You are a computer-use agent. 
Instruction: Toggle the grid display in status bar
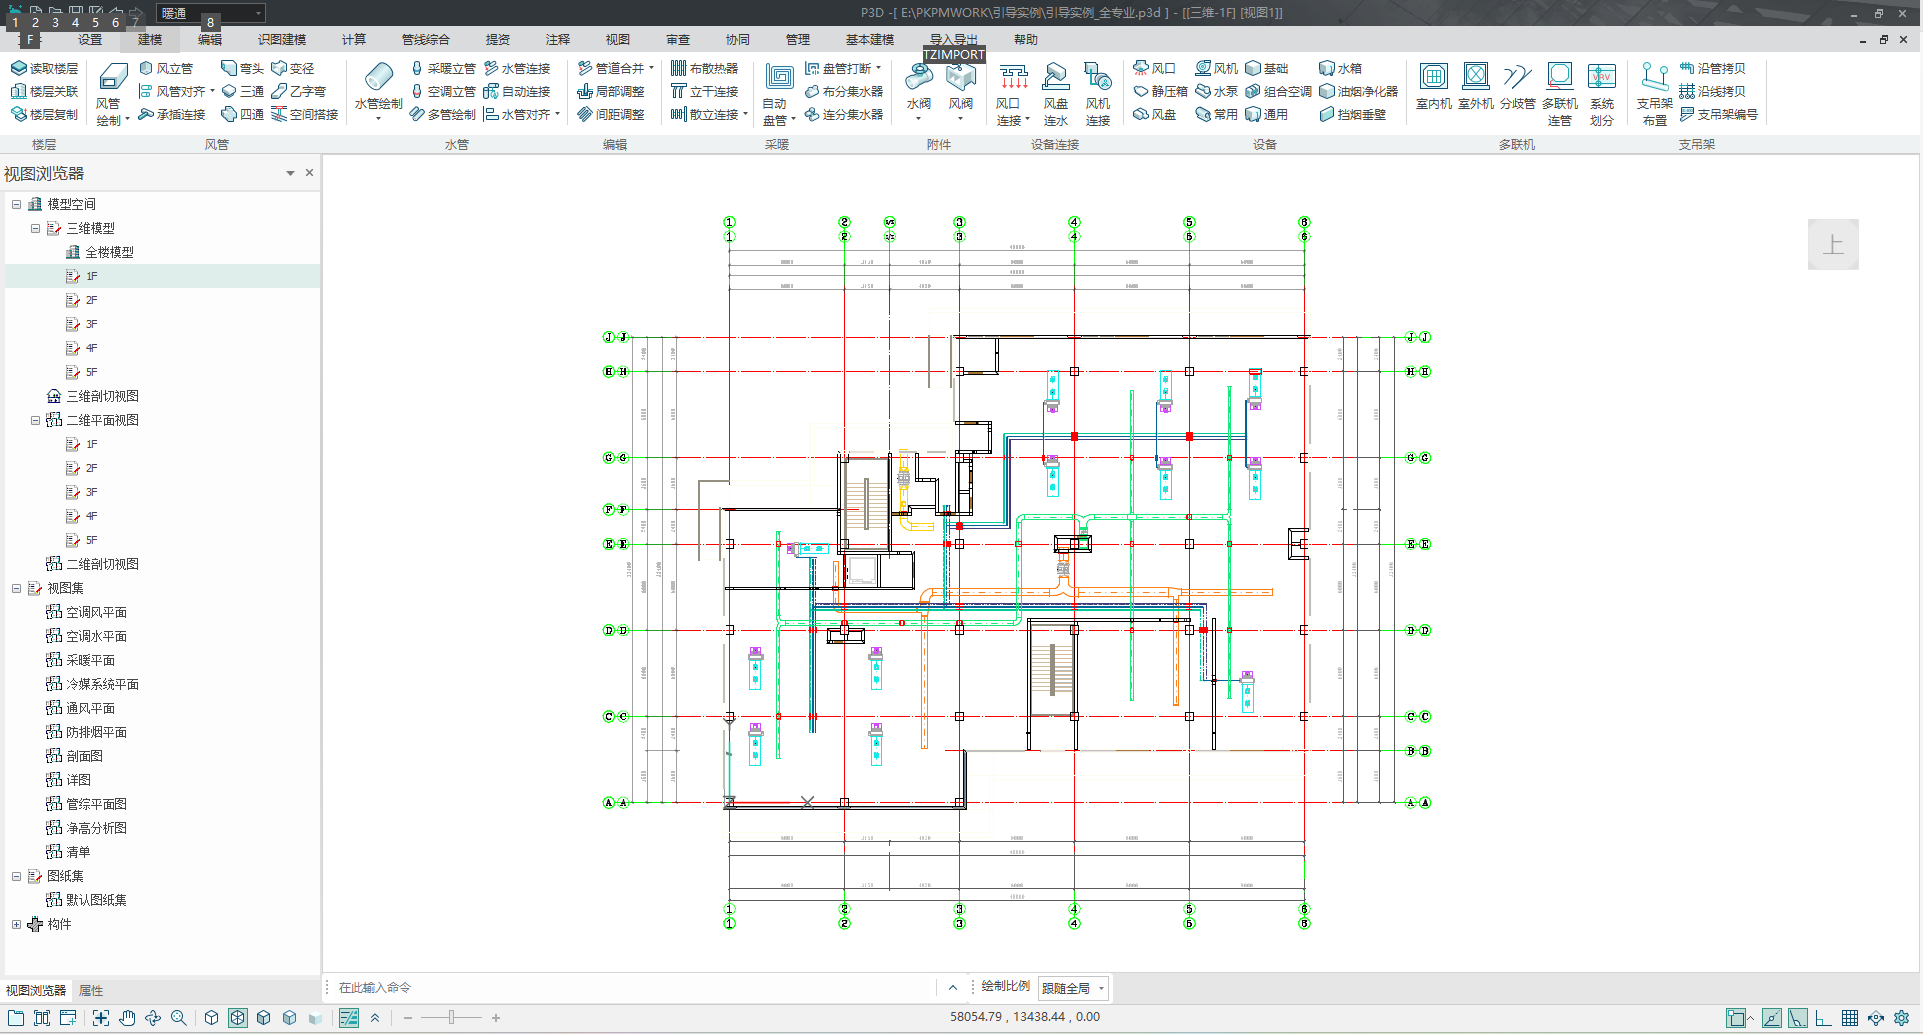(1850, 1018)
